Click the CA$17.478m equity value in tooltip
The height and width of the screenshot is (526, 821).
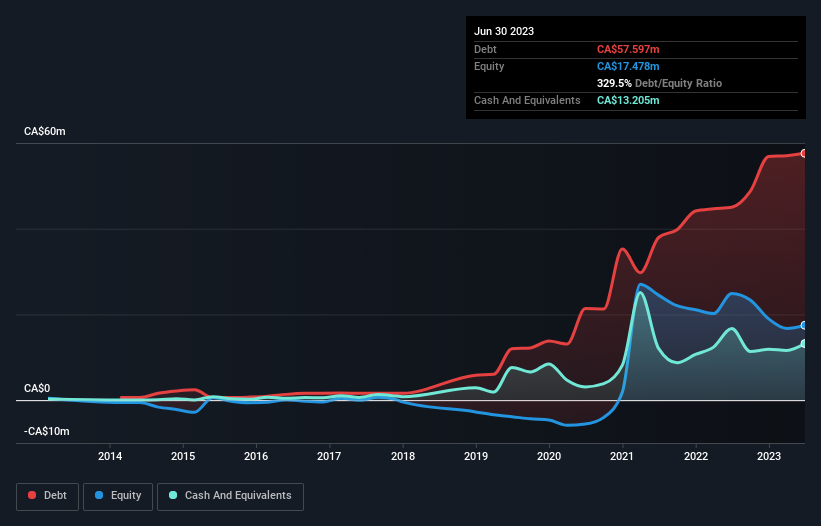[x=628, y=66]
